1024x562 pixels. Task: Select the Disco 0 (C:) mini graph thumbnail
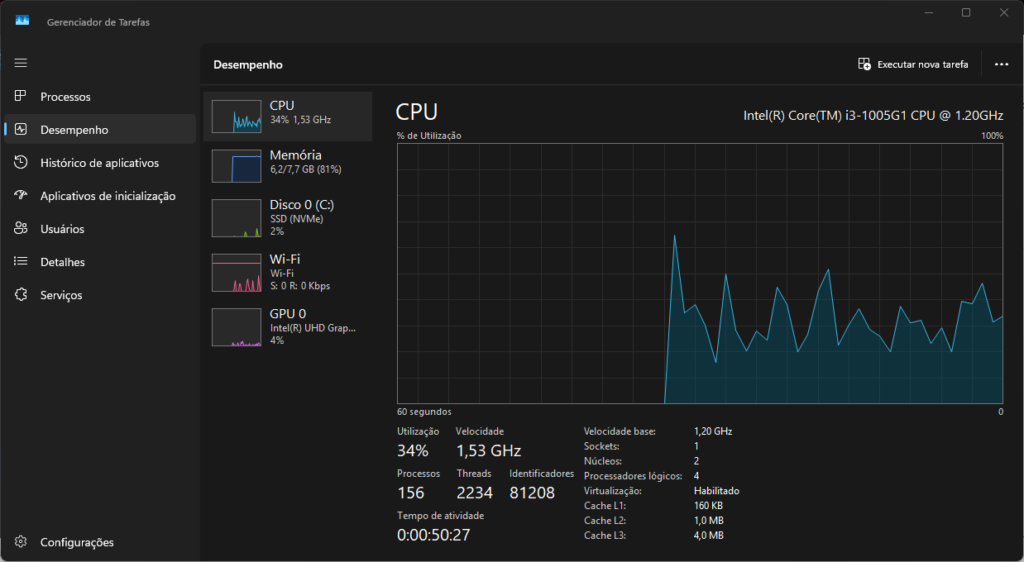click(x=236, y=218)
